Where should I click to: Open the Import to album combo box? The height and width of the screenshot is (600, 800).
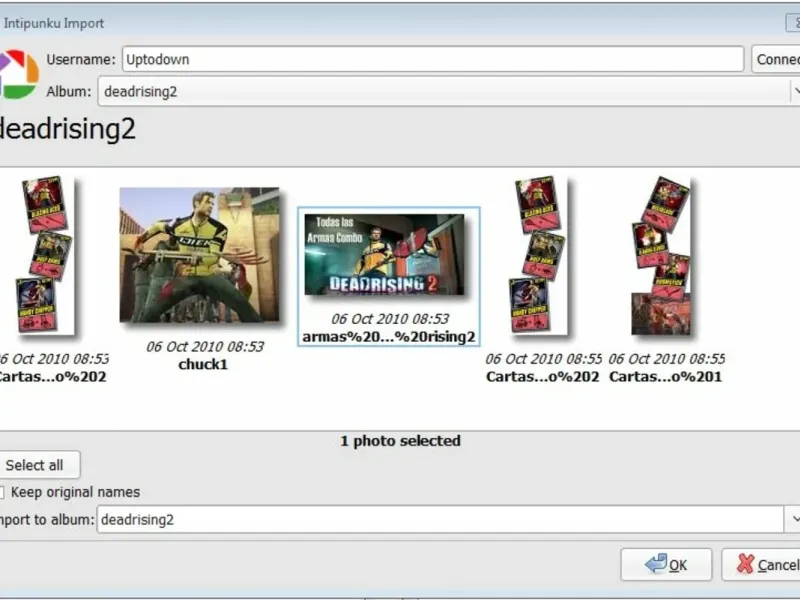point(440,519)
